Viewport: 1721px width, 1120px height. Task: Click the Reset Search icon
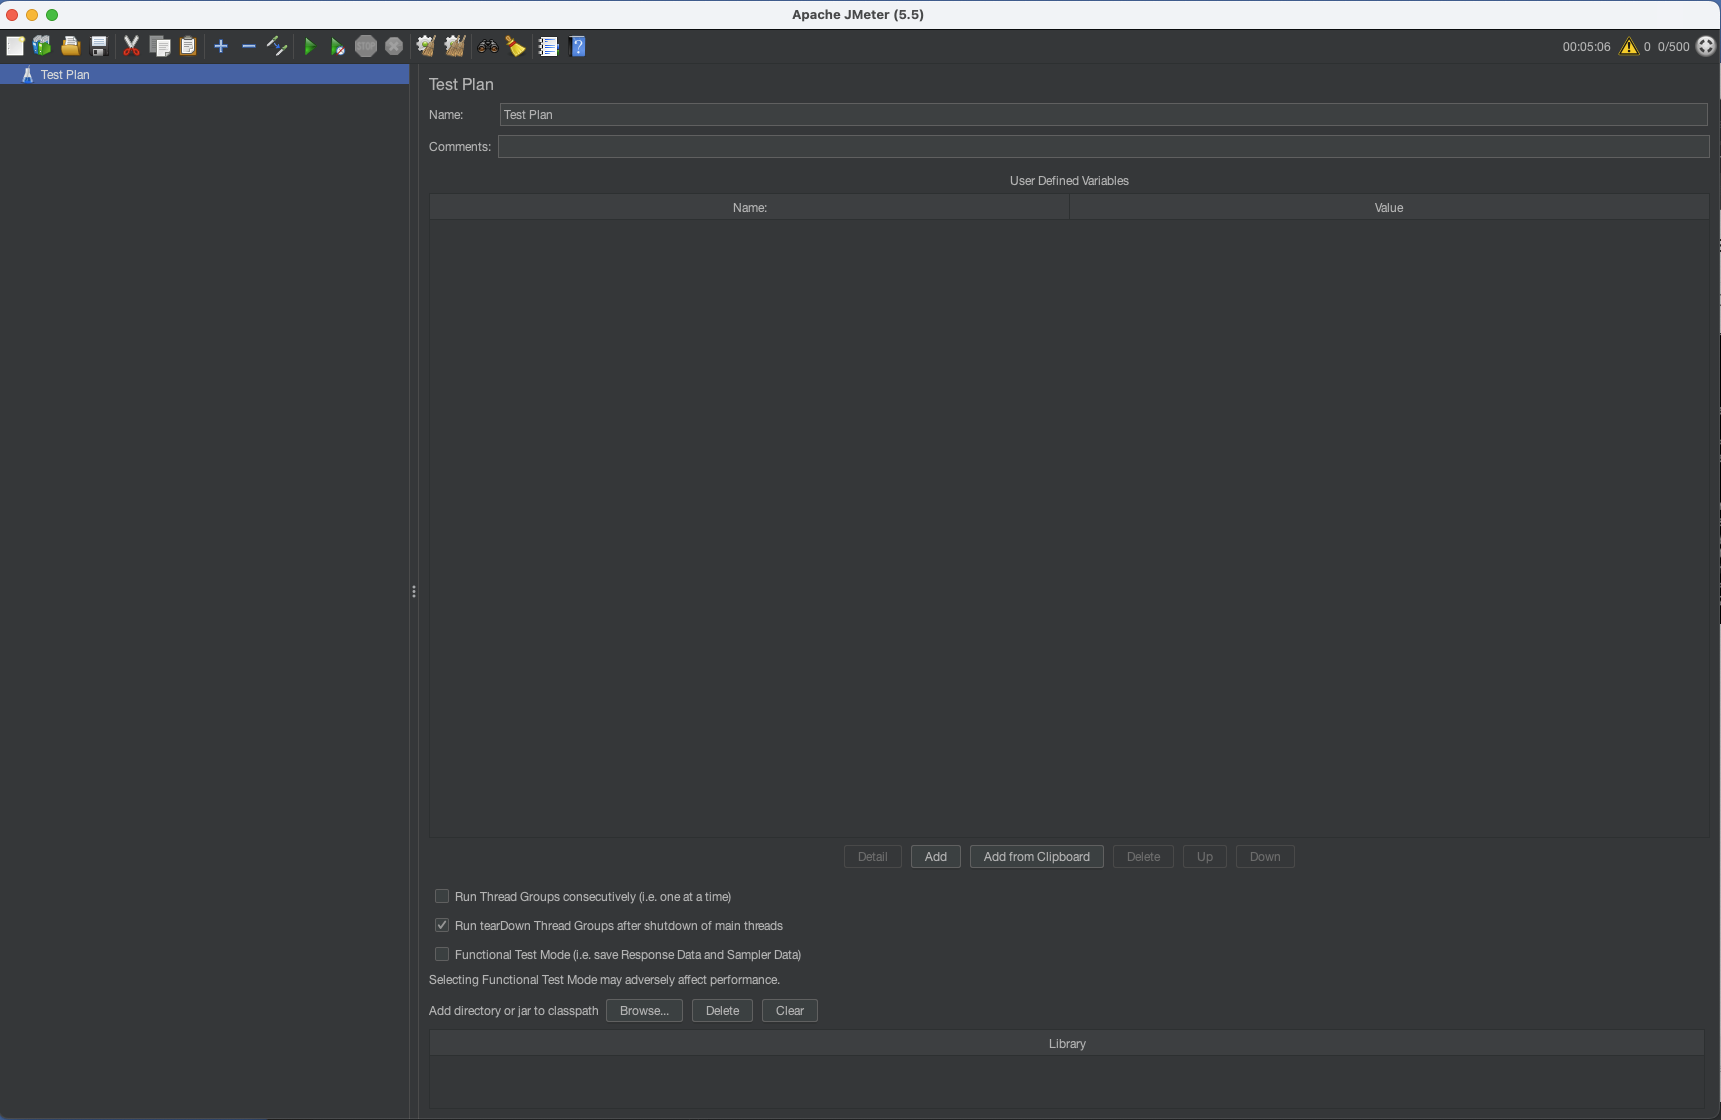coord(516,46)
